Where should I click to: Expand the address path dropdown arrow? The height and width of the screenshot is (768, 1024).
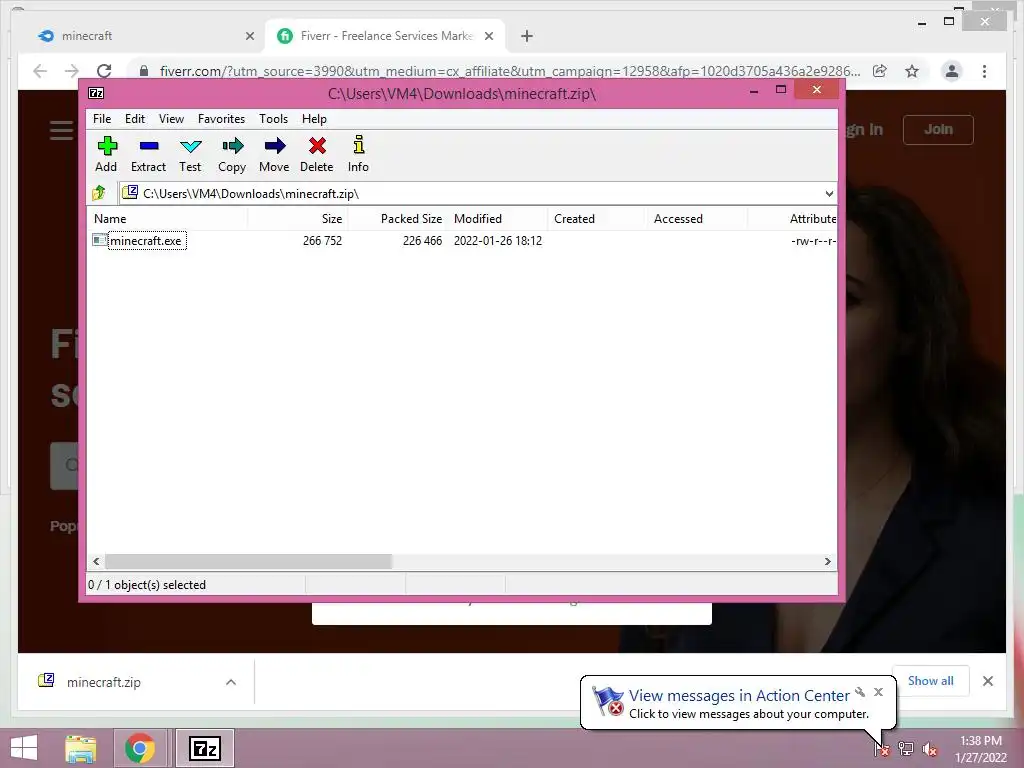[x=829, y=193]
